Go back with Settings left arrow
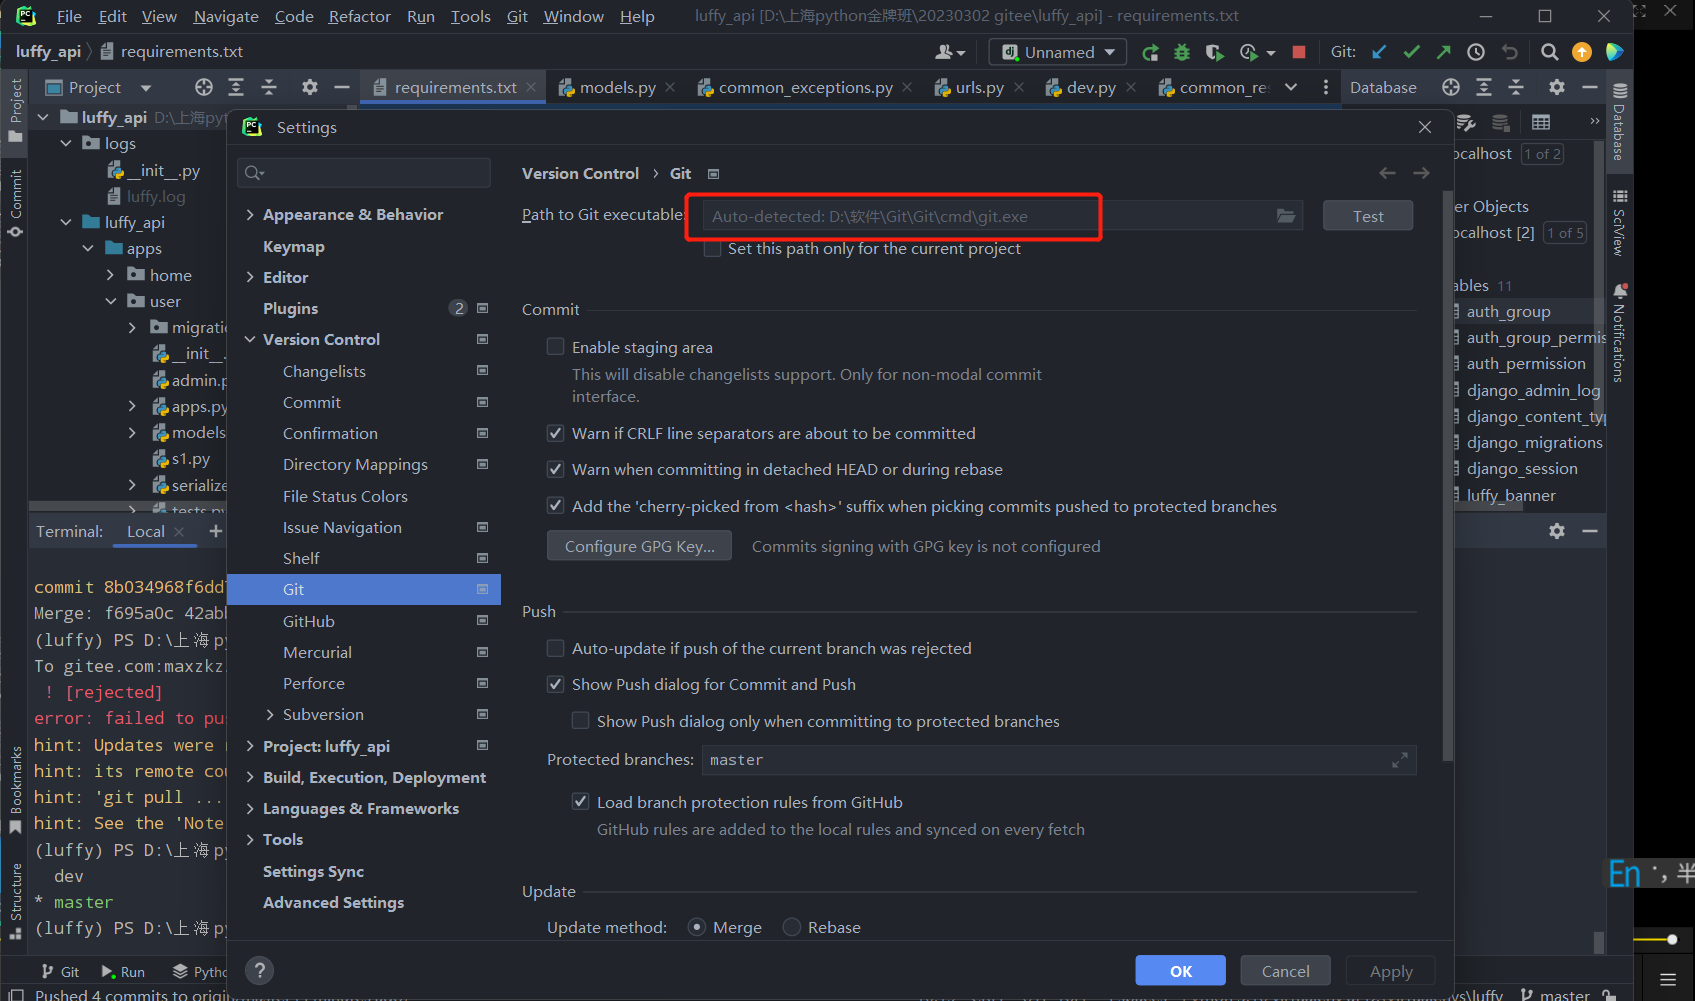Screen dimensions: 1695x1001 pos(1387,173)
